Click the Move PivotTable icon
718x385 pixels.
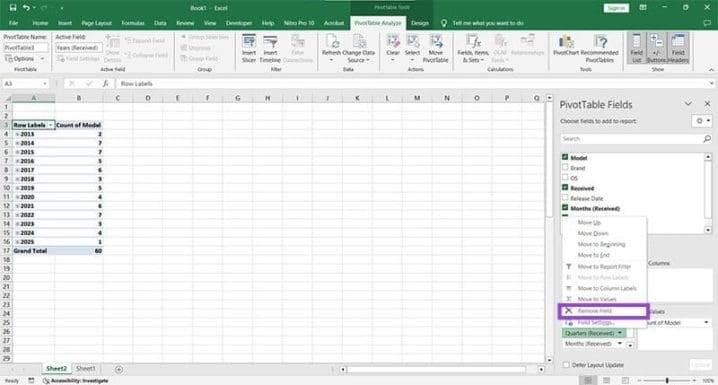[435, 42]
